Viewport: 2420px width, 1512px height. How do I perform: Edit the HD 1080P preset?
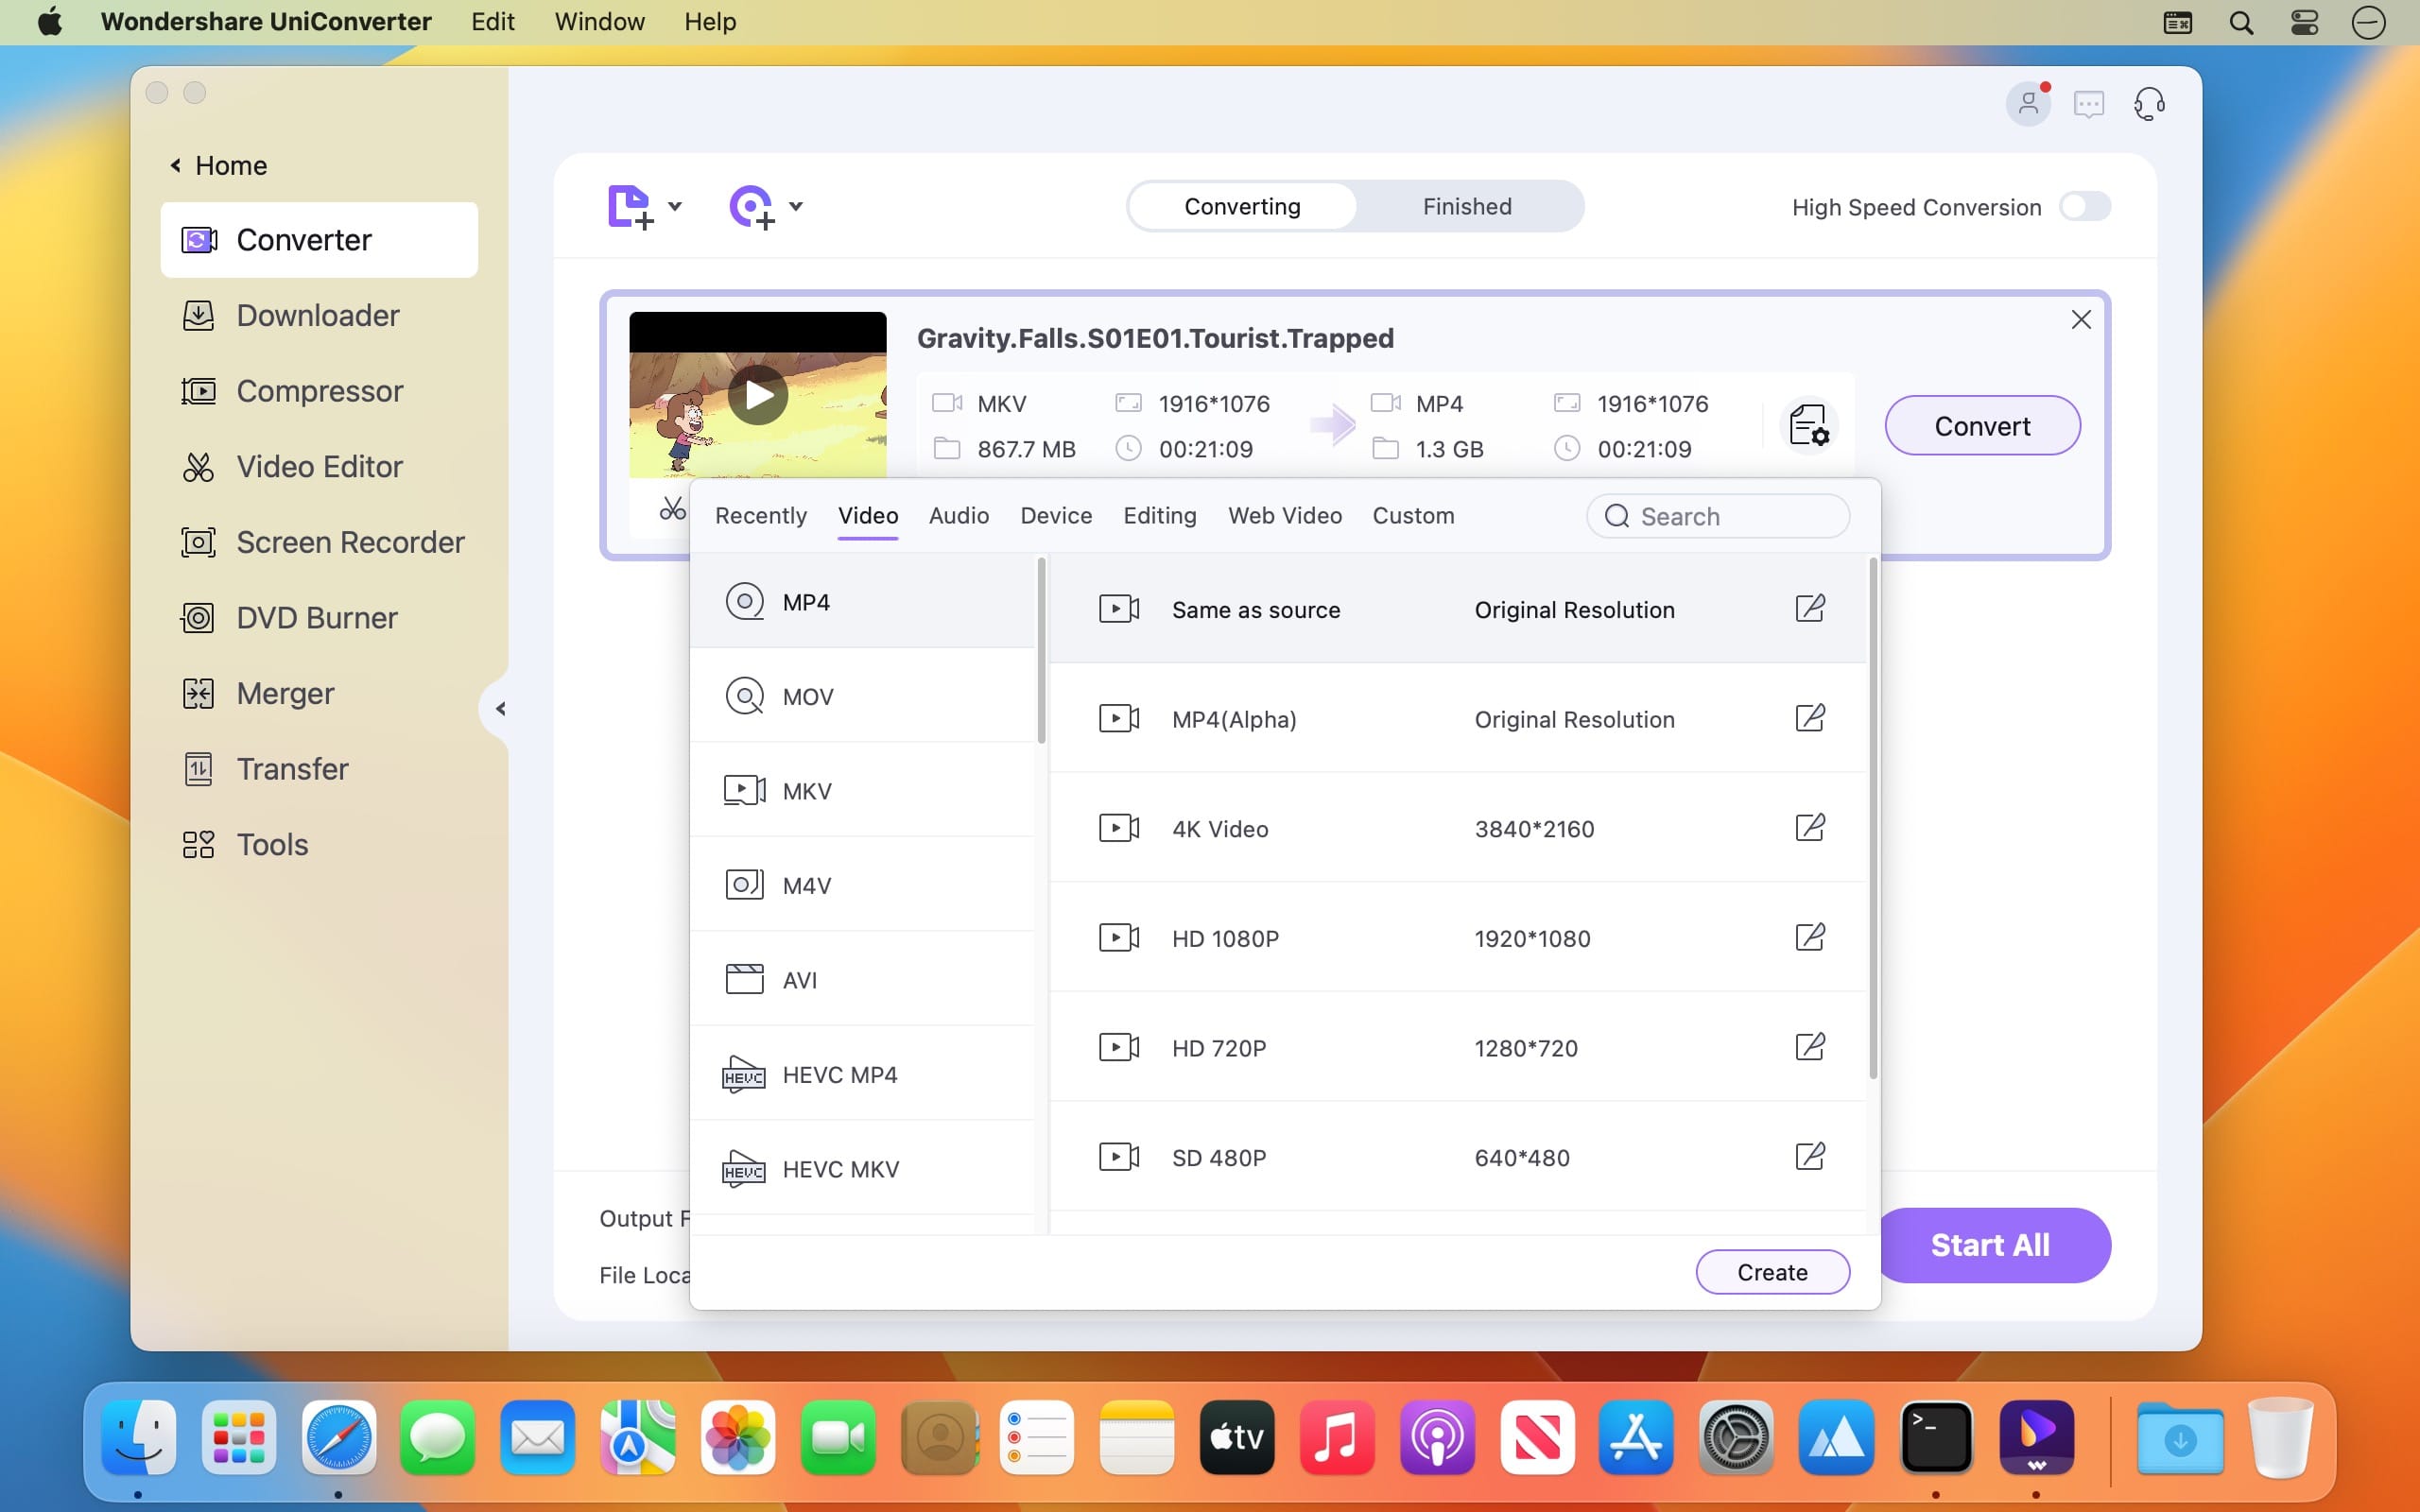click(x=1810, y=937)
